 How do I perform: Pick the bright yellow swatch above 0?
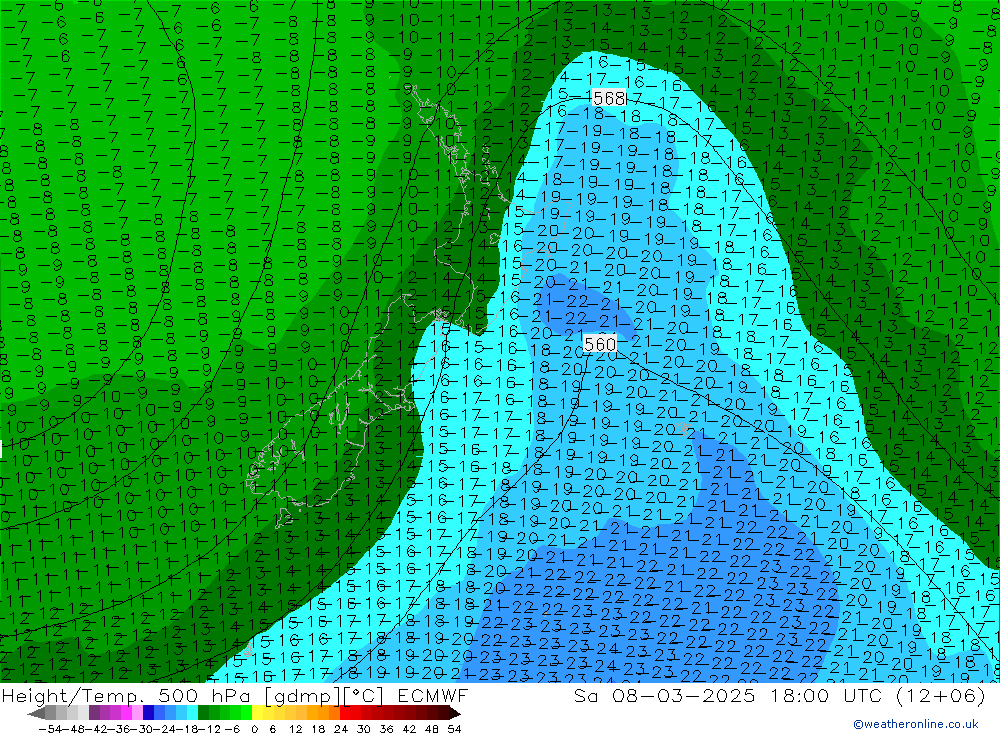tap(257, 713)
